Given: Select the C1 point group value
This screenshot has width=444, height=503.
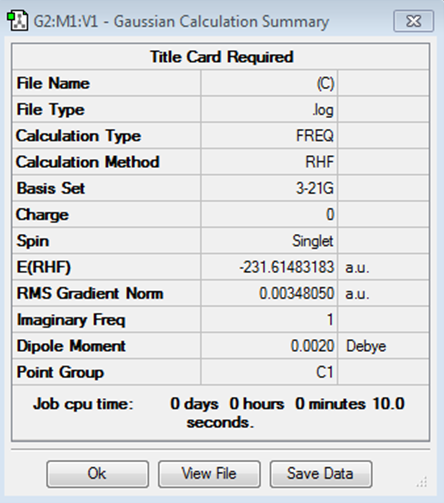Looking at the screenshot, I should point(325,372).
